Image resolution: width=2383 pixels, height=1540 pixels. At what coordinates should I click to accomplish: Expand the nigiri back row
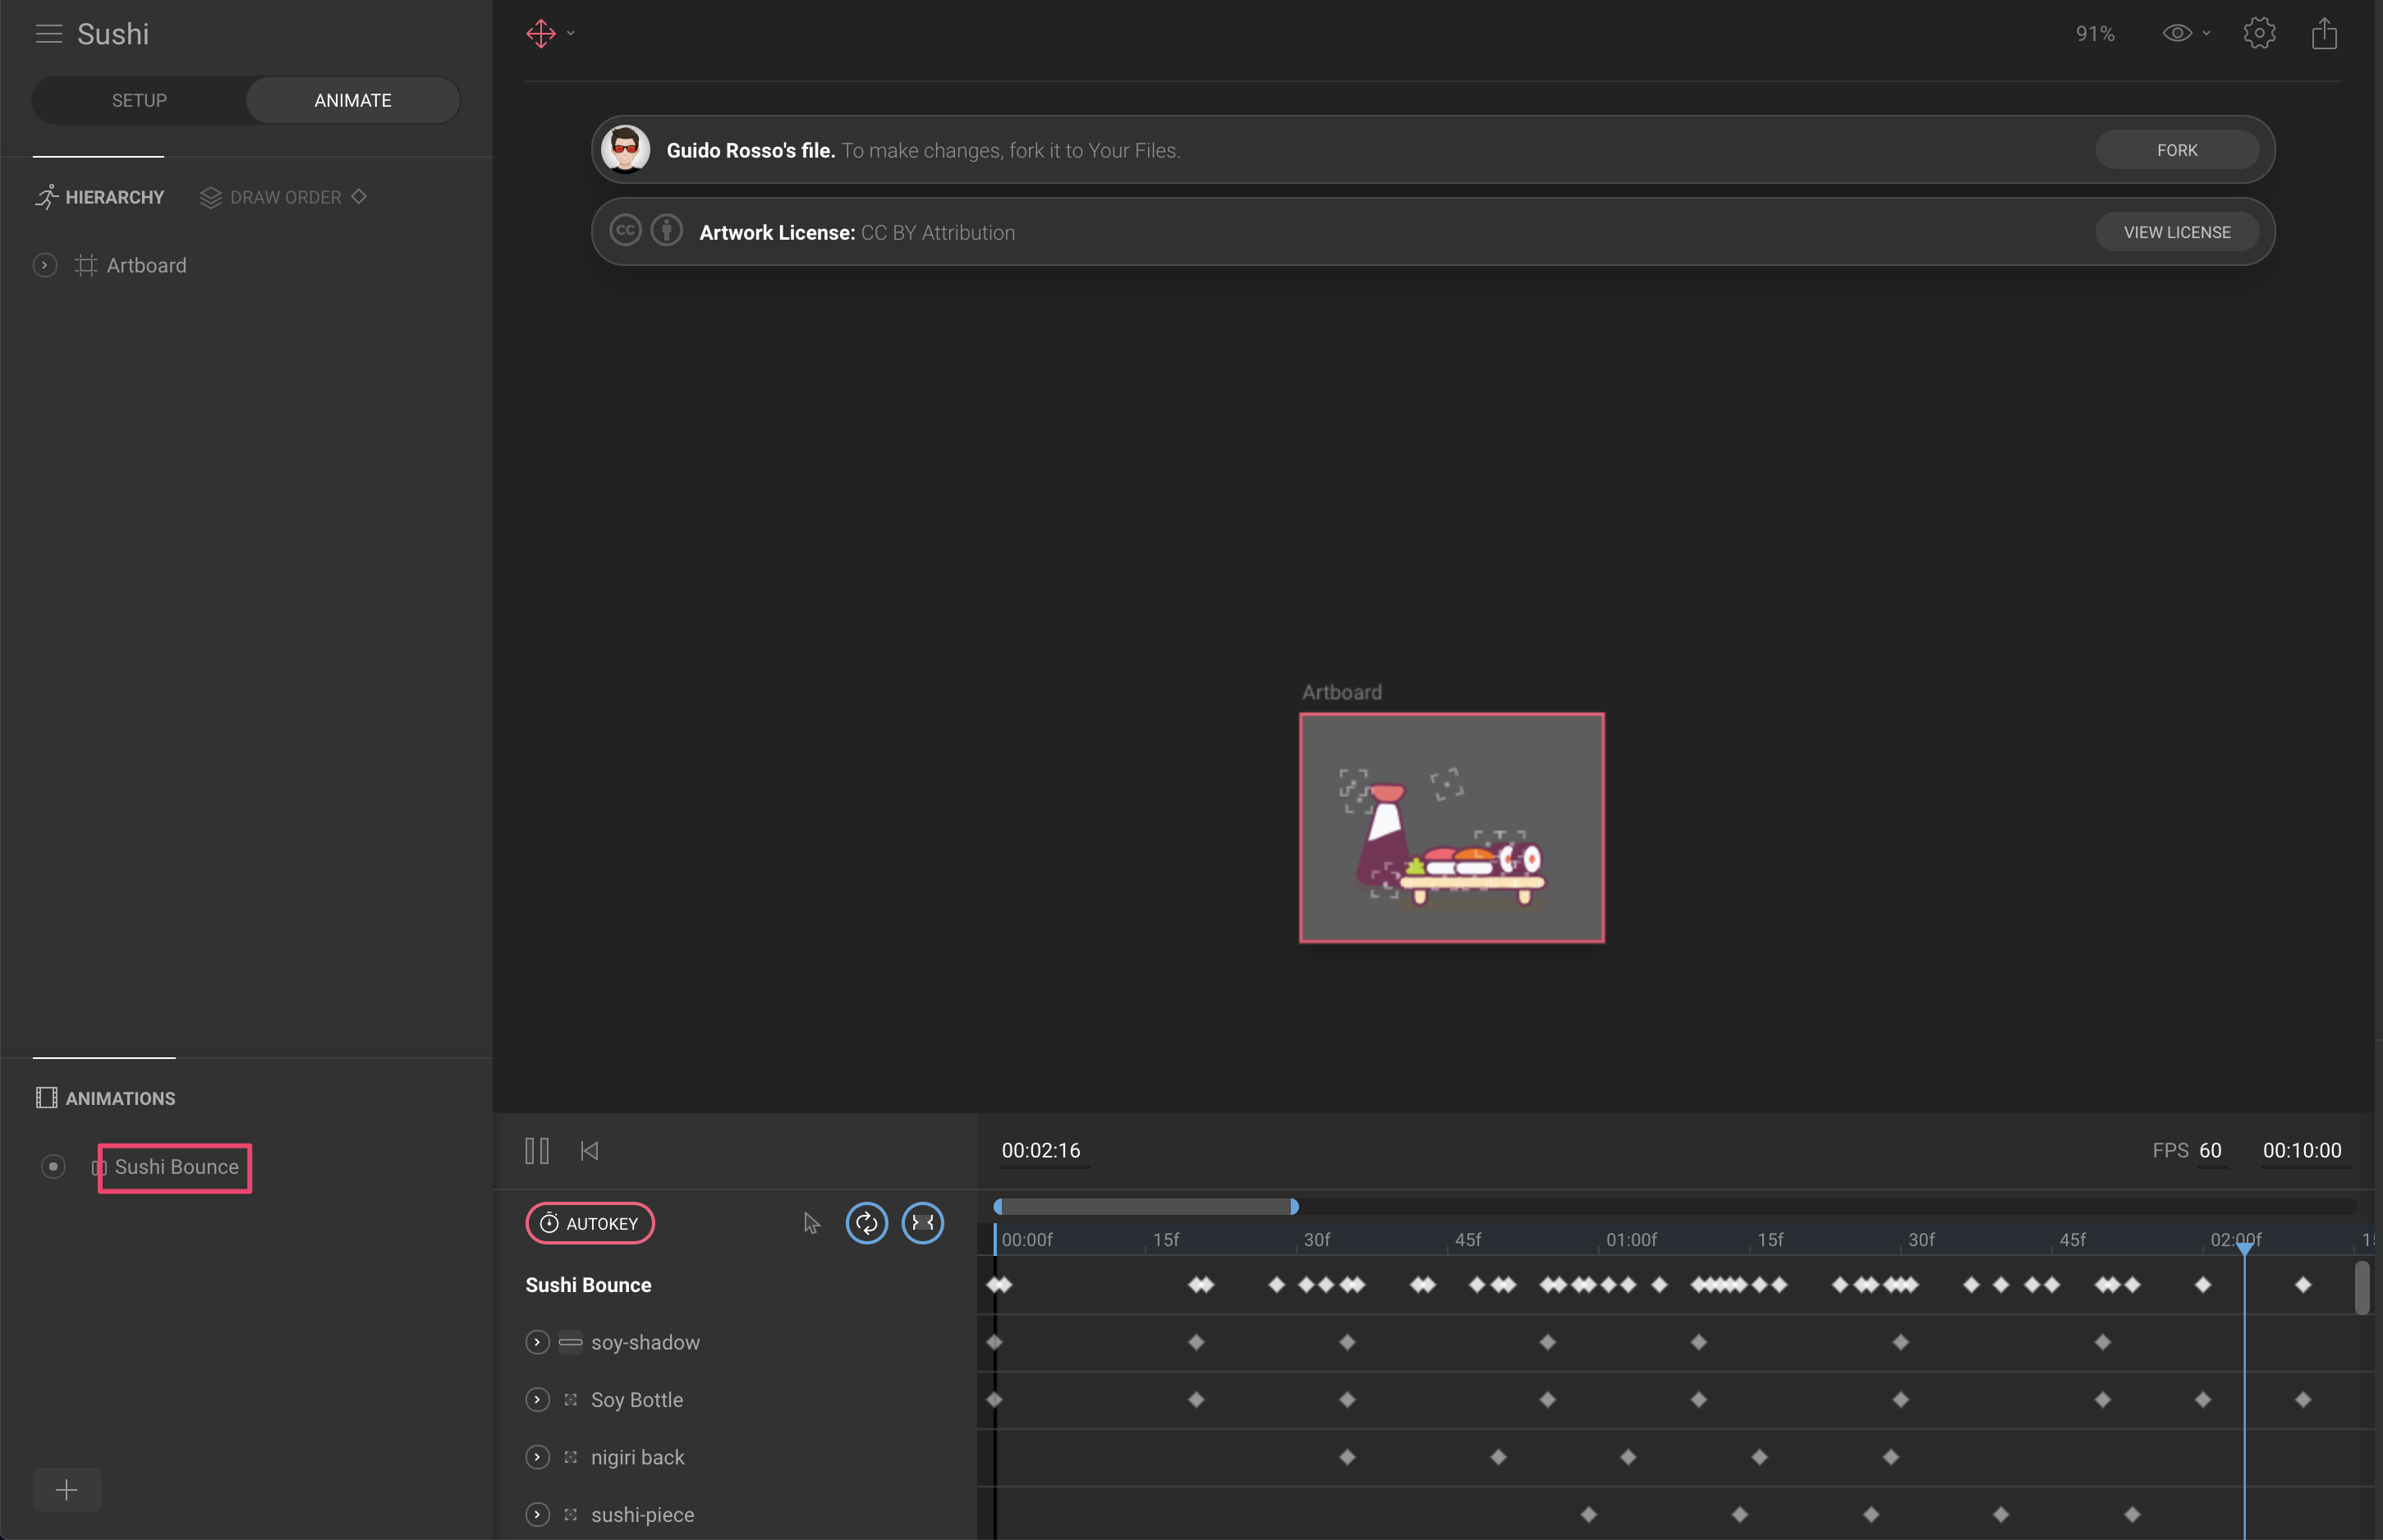[x=537, y=1457]
